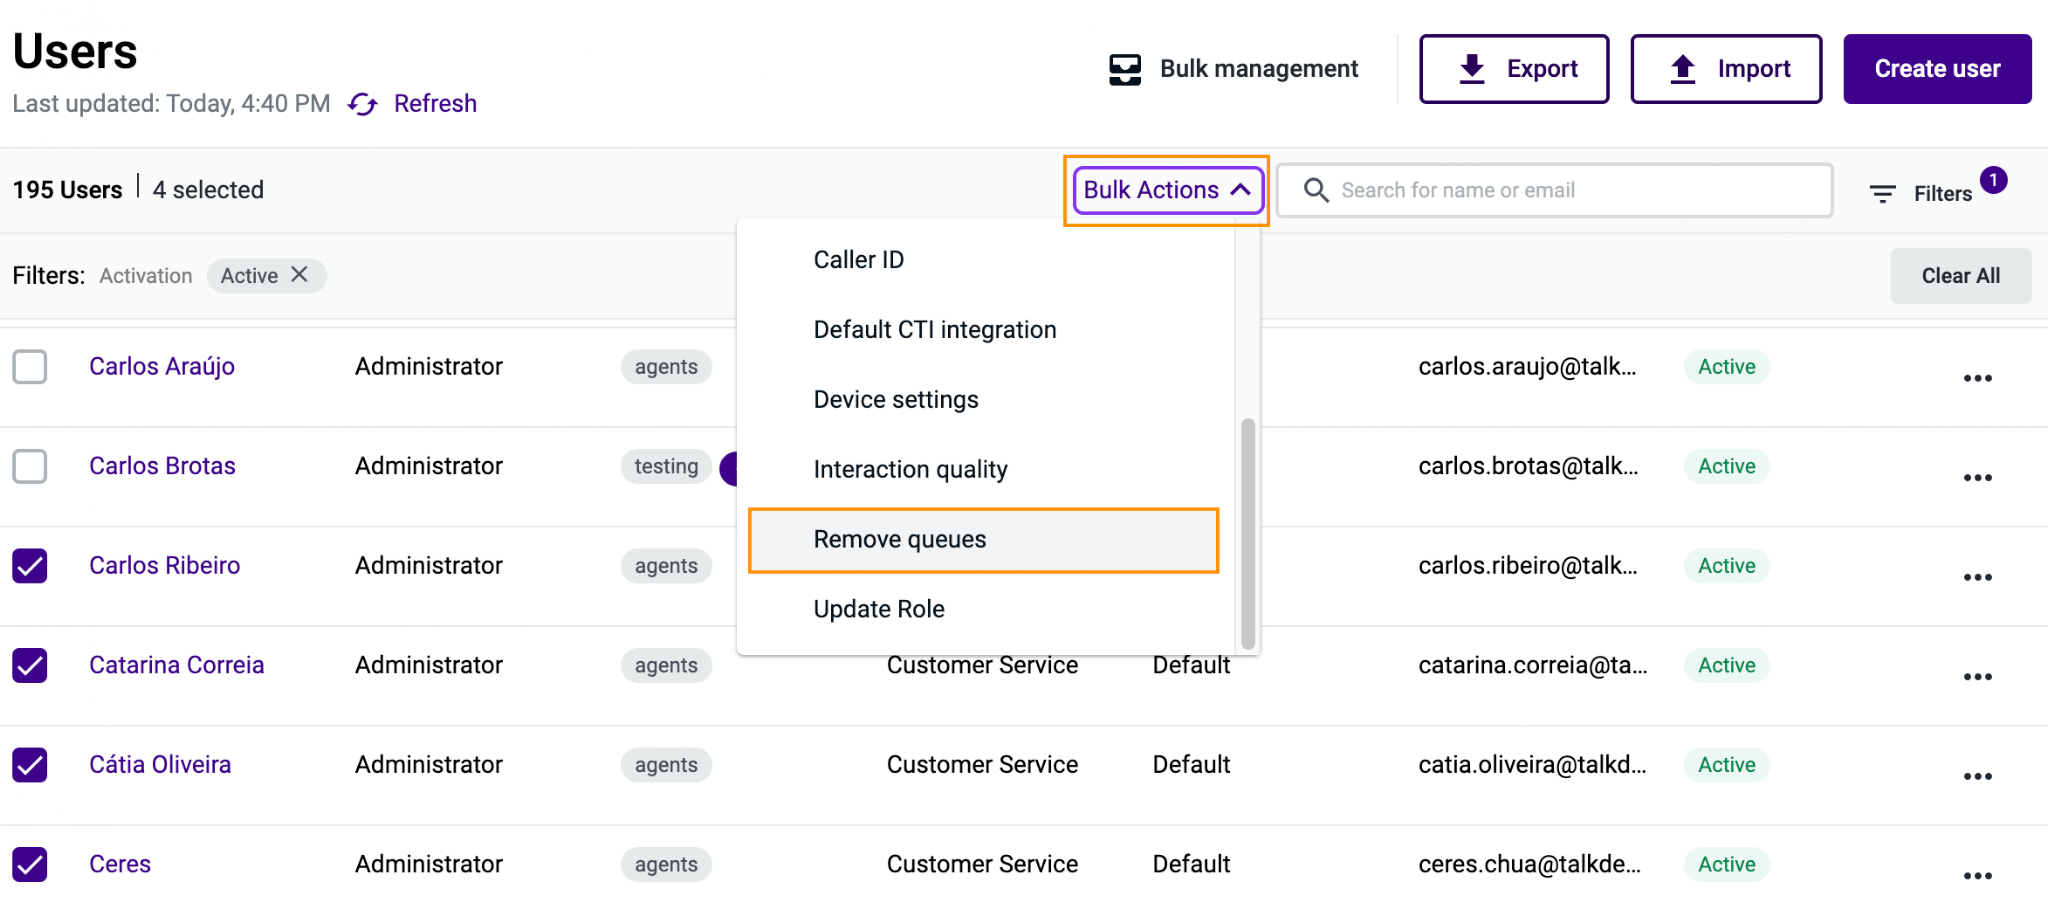Click the Refresh circular arrows icon
Screen dimensions: 2048x910
point(363,104)
